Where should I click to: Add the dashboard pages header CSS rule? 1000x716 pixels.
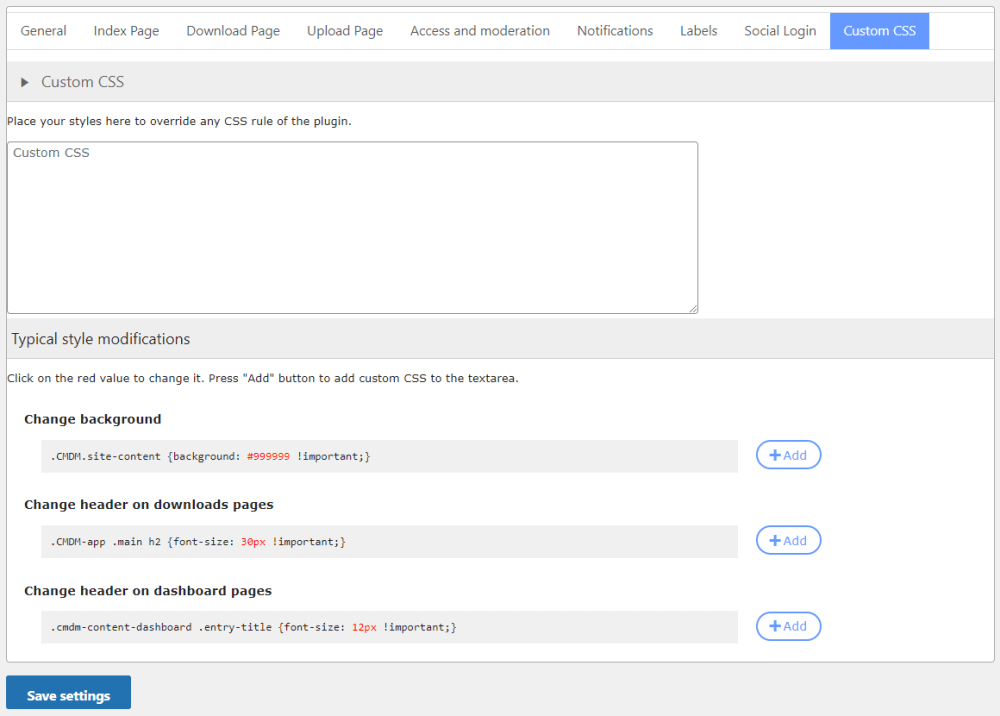pyautogui.click(x=788, y=627)
